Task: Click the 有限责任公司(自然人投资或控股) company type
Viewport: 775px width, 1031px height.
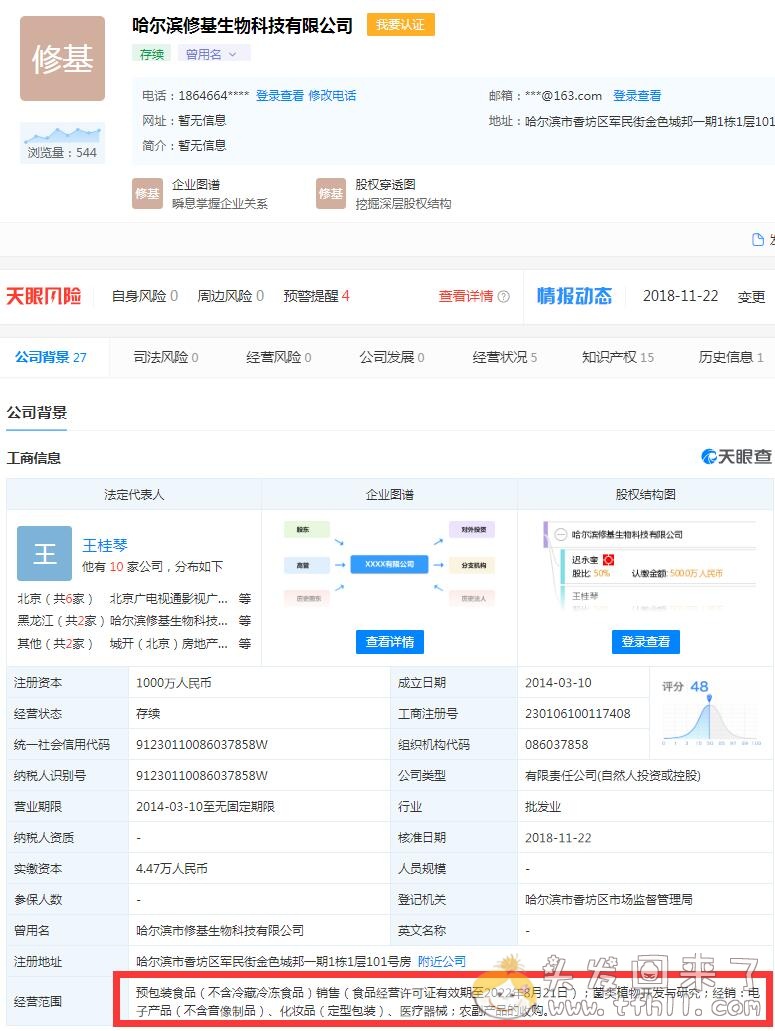Action: (x=613, y=775)
